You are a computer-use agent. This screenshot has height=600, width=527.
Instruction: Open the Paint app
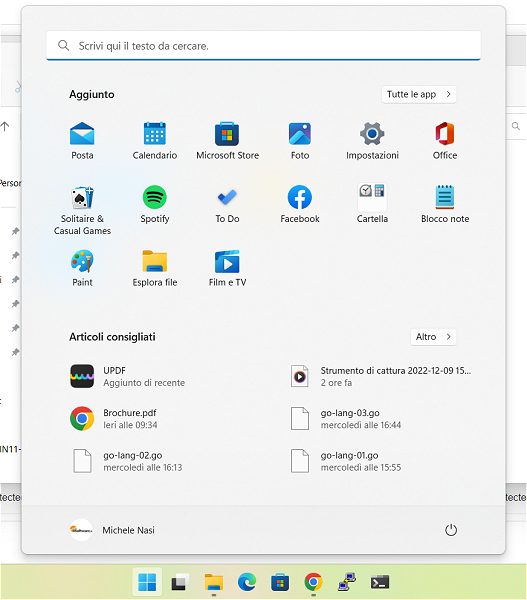[82, 268]
